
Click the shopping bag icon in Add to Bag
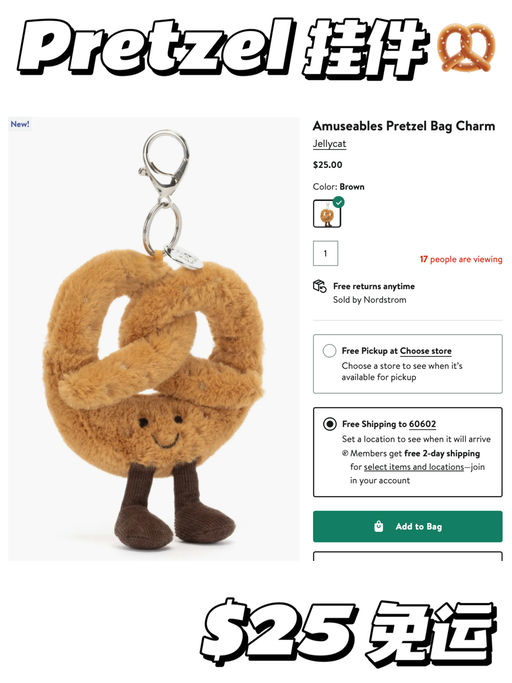coord(379,526)
